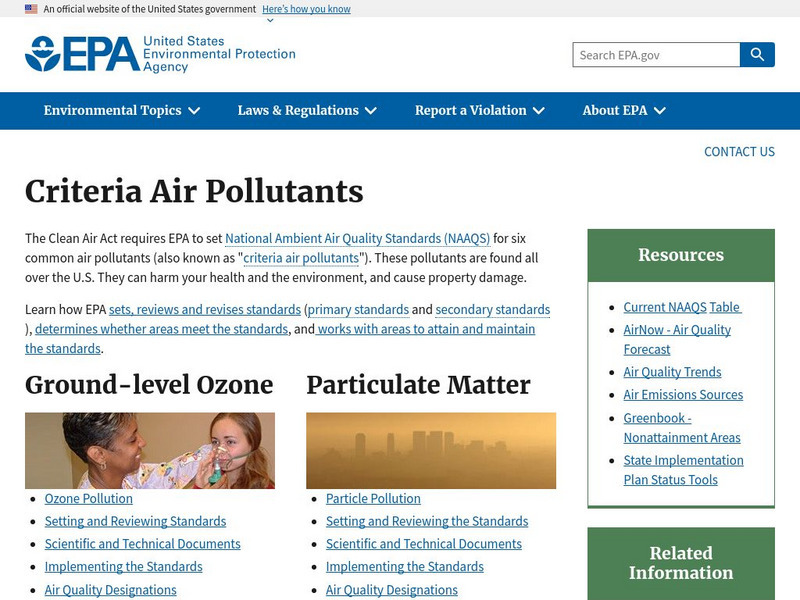The height and width of the screenshot is (600, 800).
Task: Expand the About EPA dropdown arrow
Action: point(660,111)
